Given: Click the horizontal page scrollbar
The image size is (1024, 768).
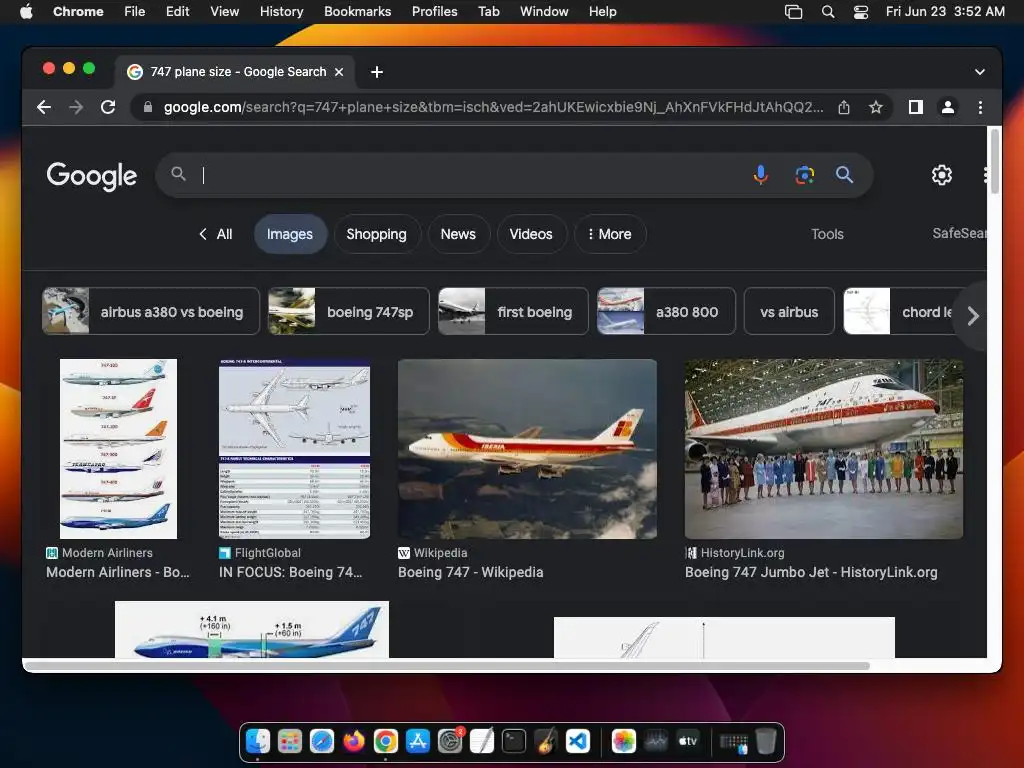Looking at the screenshot, I should tap(447, 665).
